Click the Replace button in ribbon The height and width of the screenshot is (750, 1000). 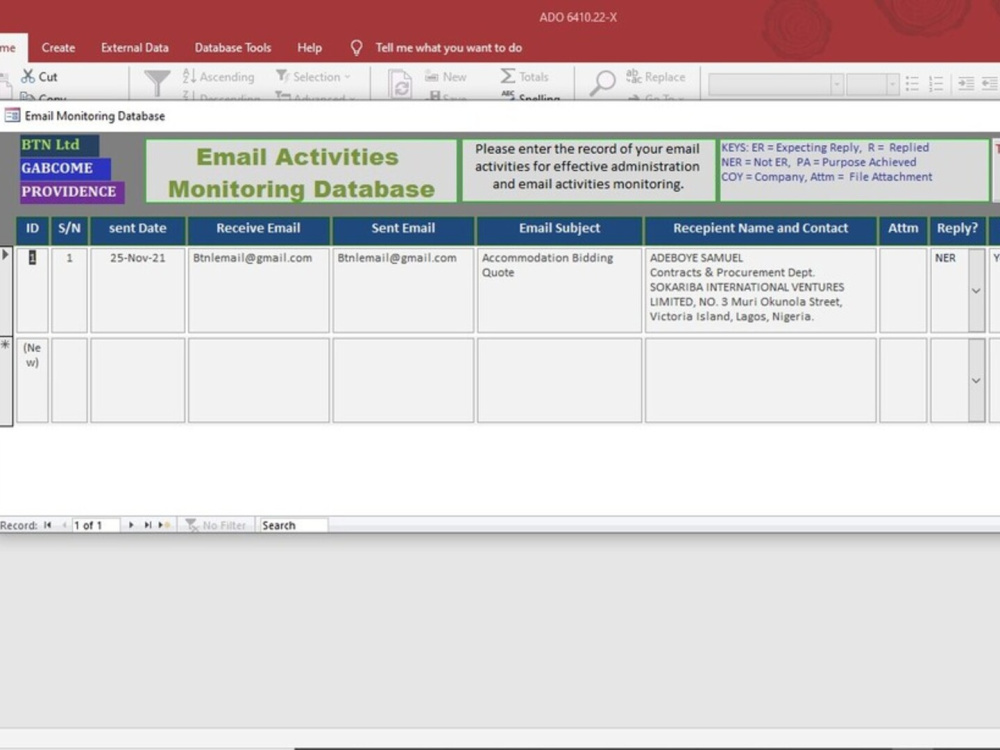pyautogui.click(x=656, y=77)
